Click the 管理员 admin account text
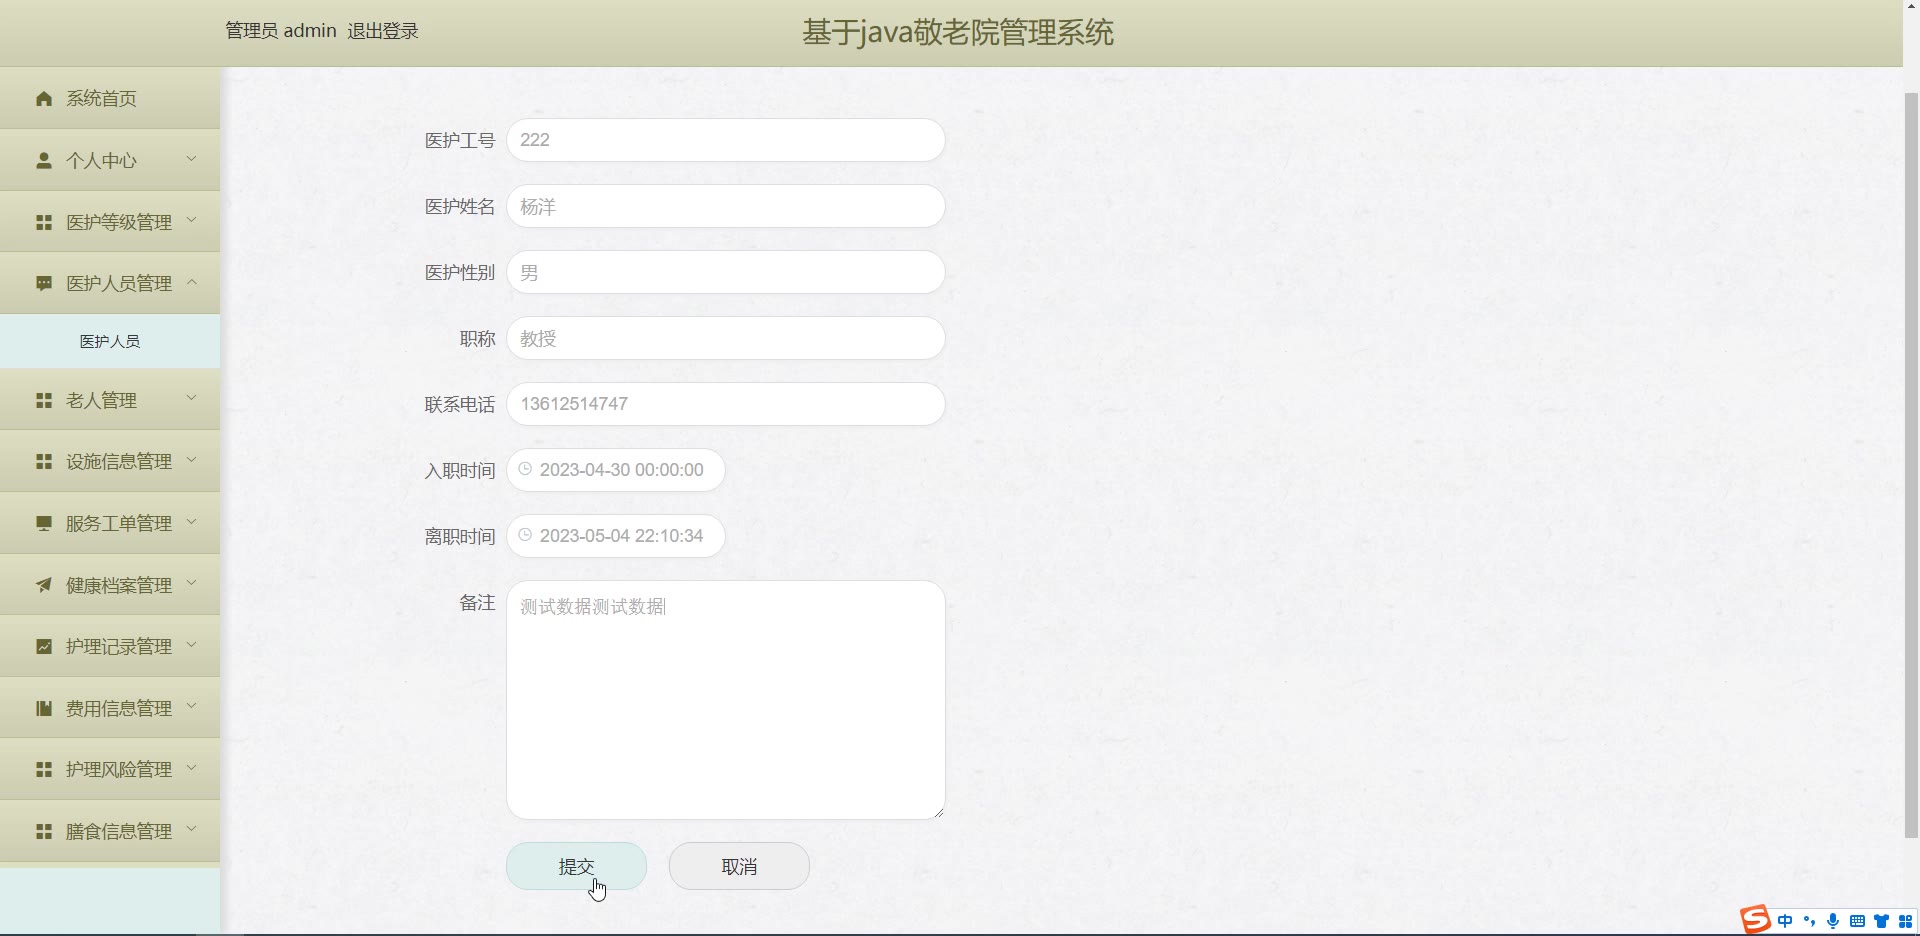 [x=280, y=31]
